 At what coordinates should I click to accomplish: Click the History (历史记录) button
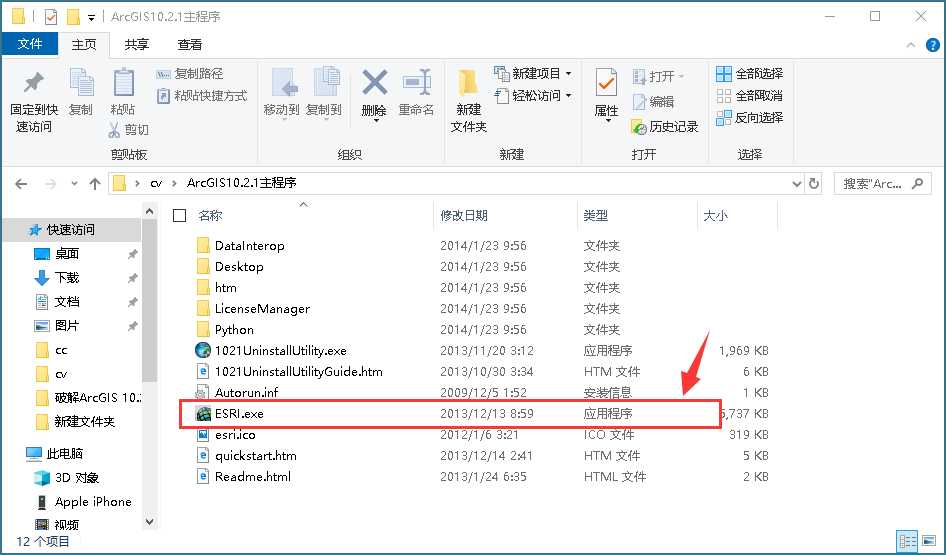665,127
